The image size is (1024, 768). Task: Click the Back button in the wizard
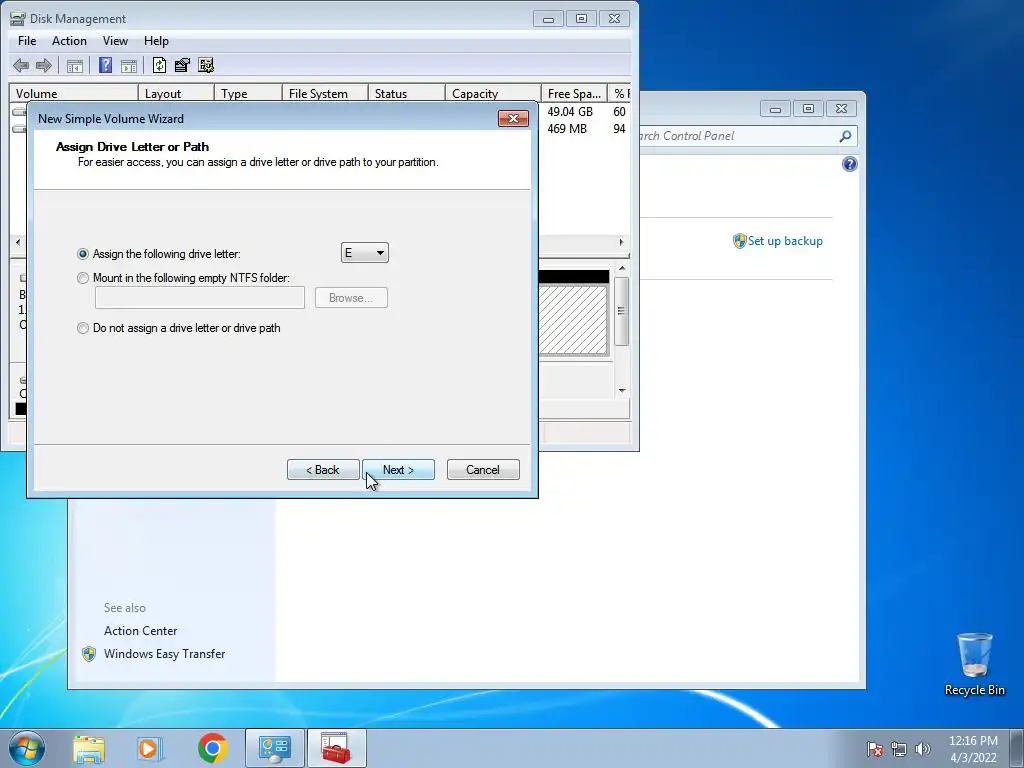tap(323, 470)
